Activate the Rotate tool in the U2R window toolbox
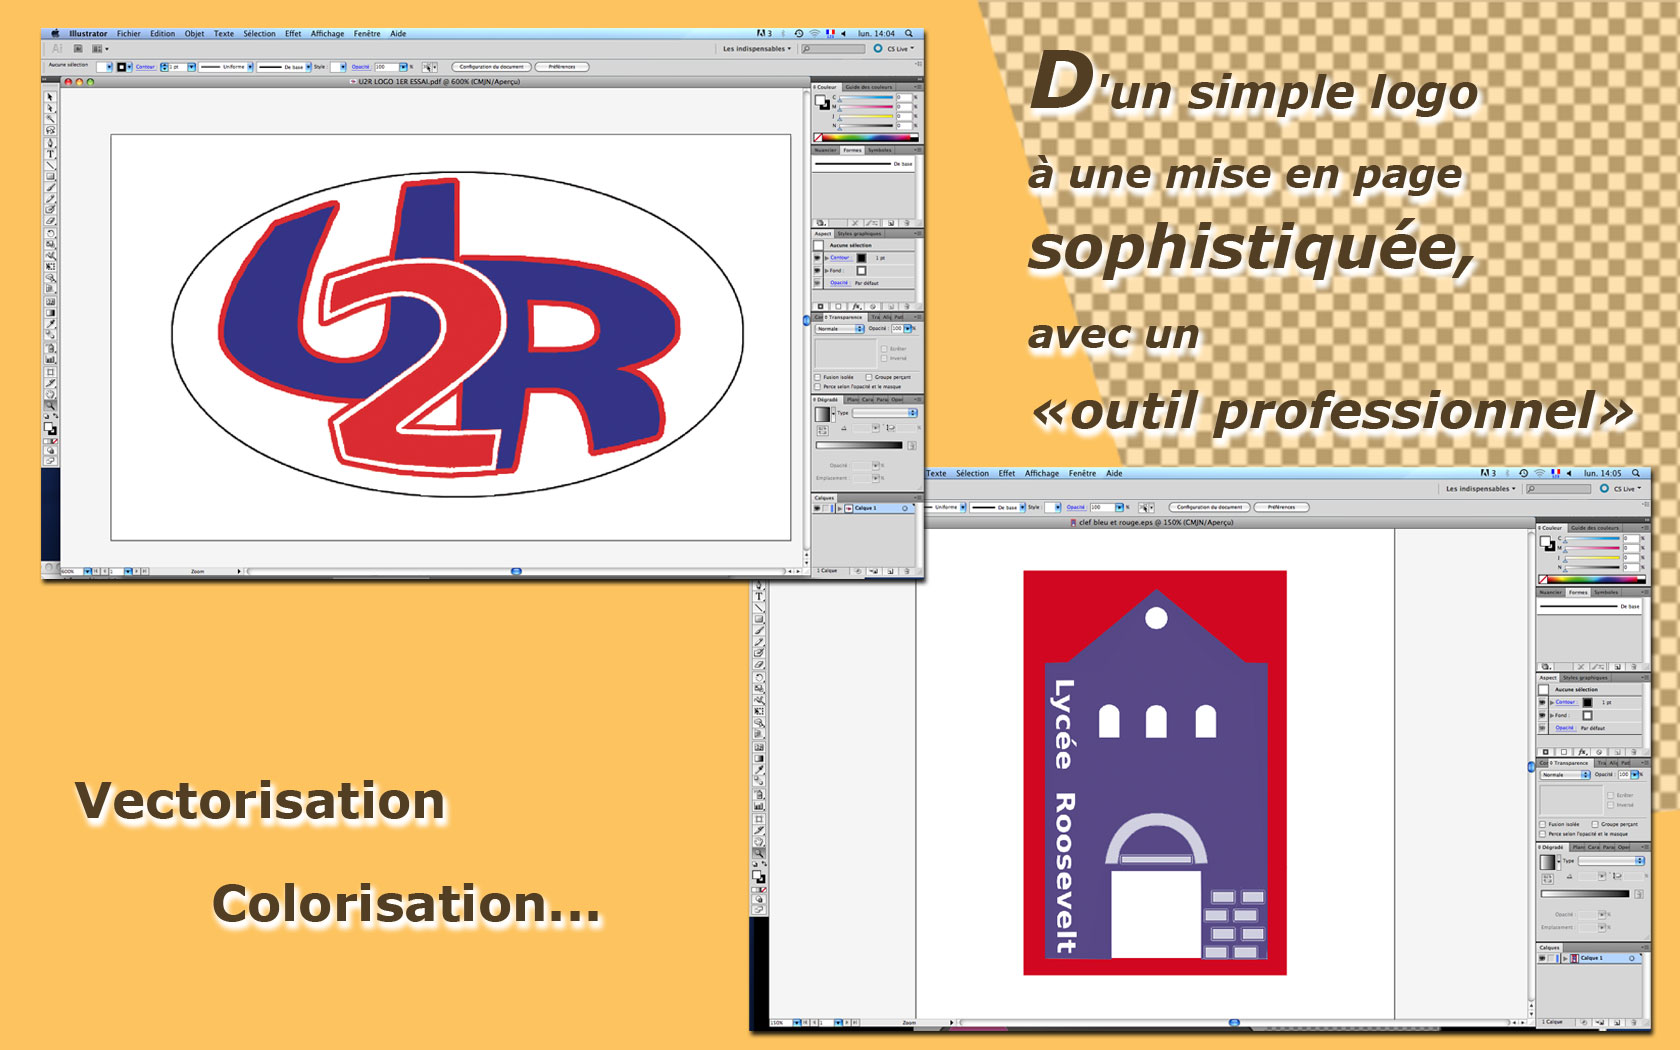1680x1050 pixels. [x=50, y=233]
